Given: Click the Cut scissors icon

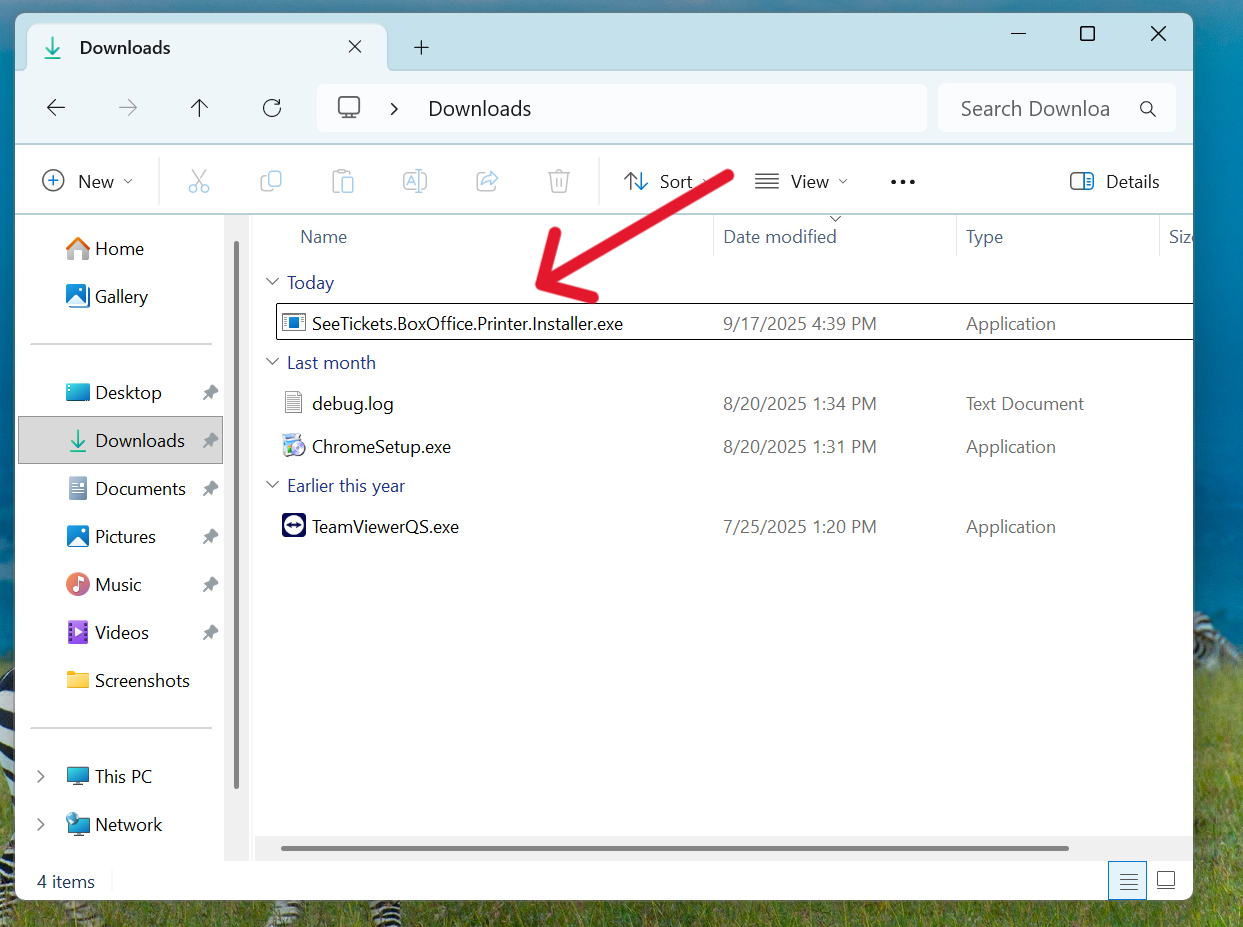Looking at the screenshot, I should click(198, 181).
